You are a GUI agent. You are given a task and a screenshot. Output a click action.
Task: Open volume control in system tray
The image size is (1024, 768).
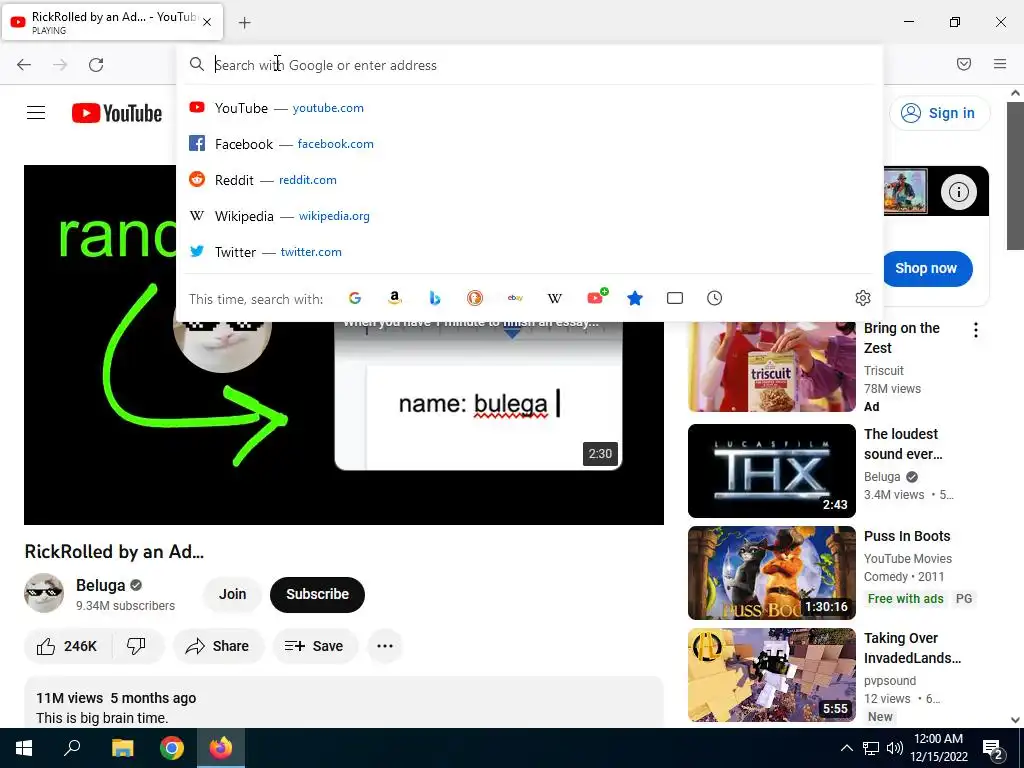(x=895, y=748)
